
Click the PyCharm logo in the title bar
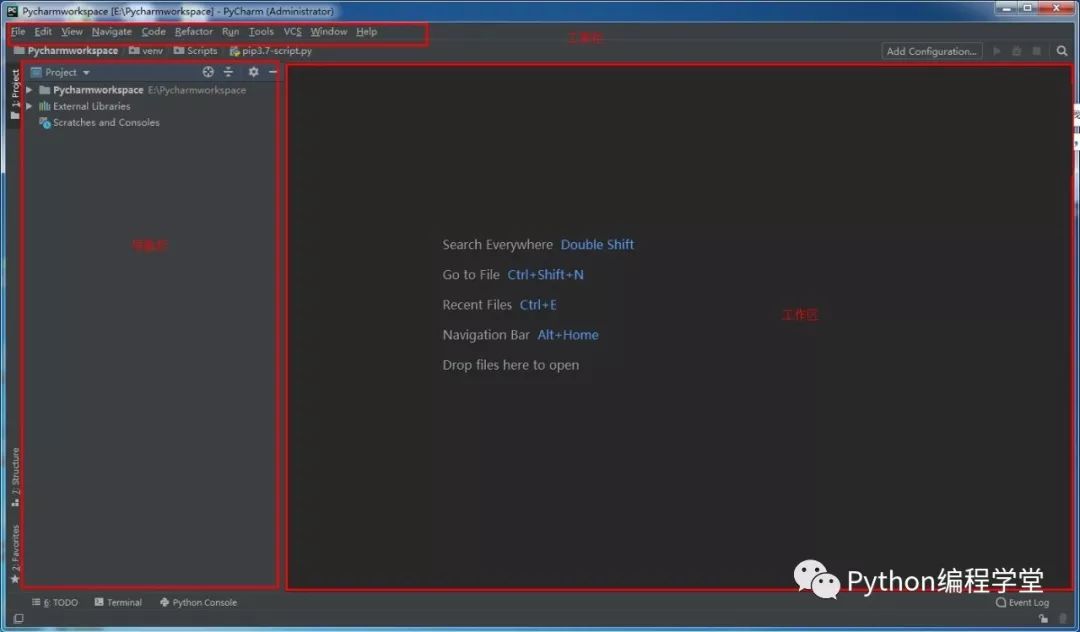point(12,11)
